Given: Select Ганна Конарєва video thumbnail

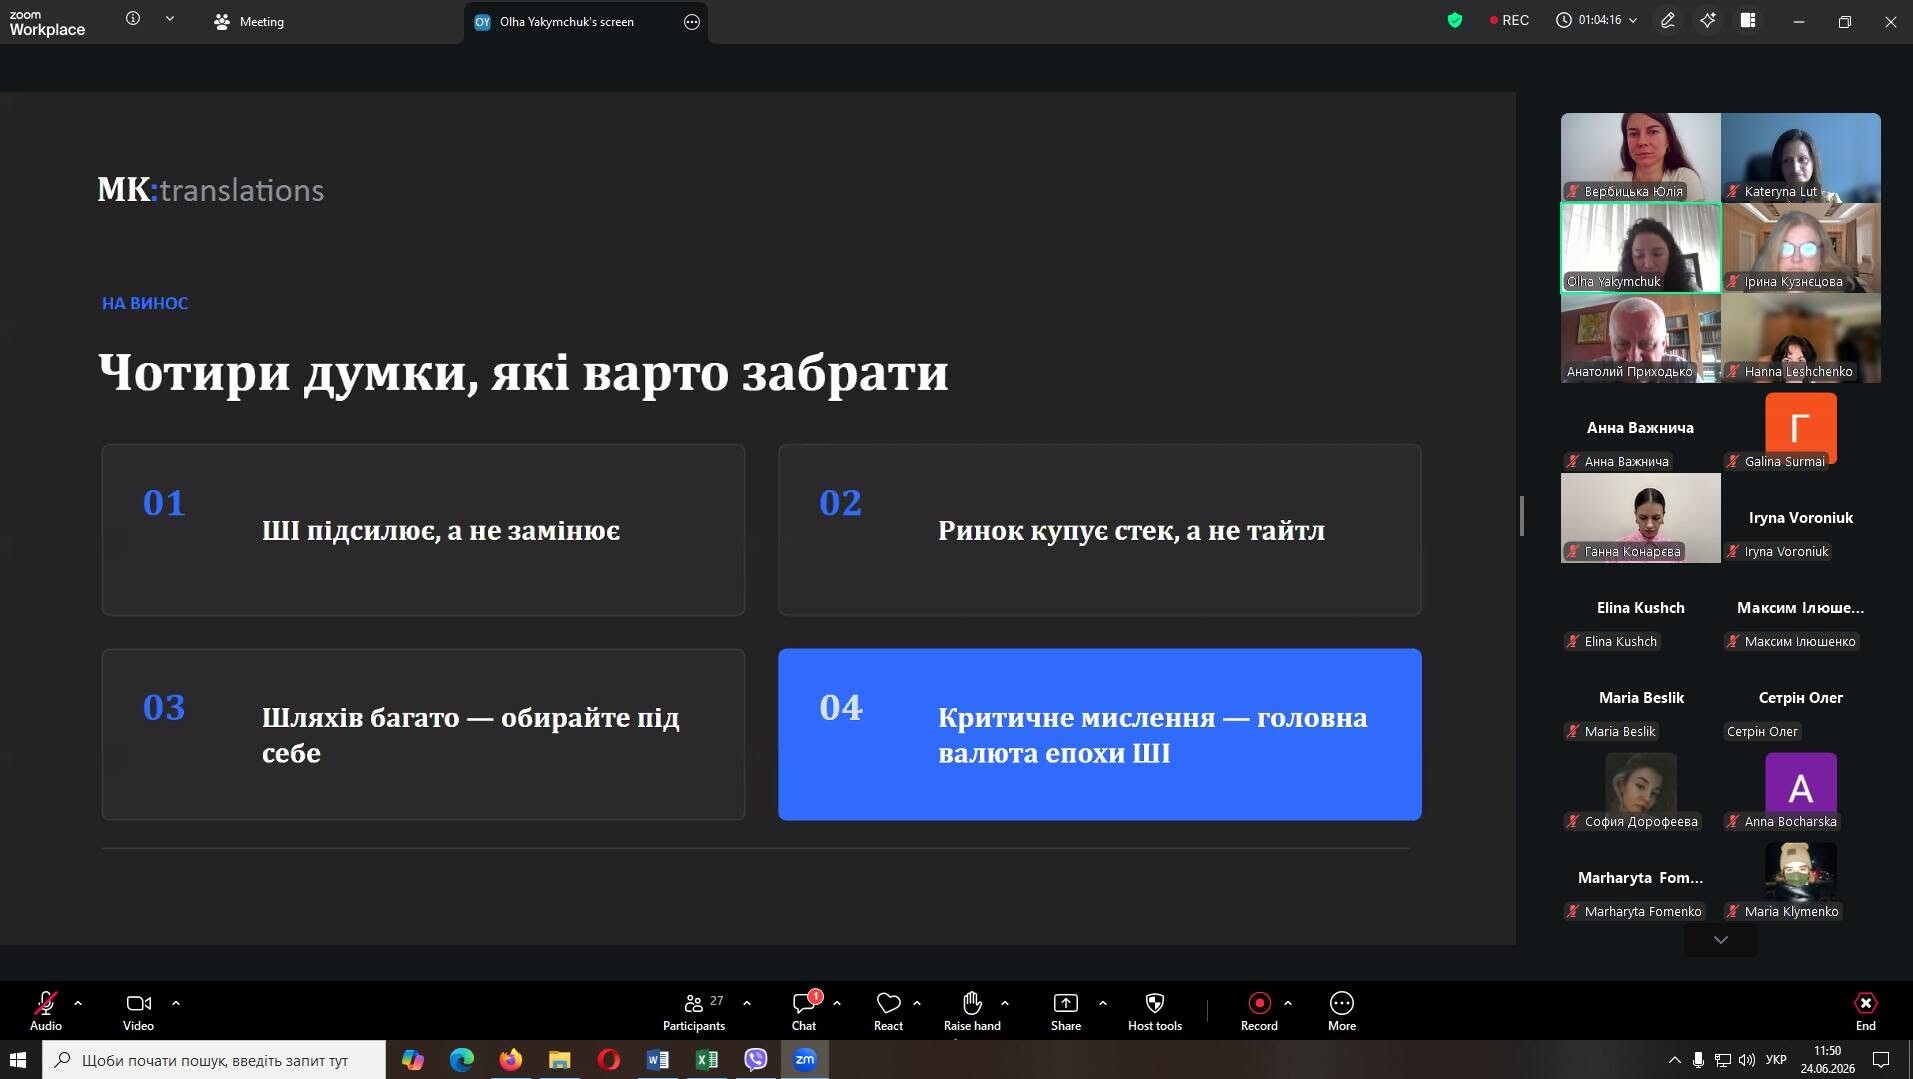Looking at the screenshot, I should coord(1641,517).
